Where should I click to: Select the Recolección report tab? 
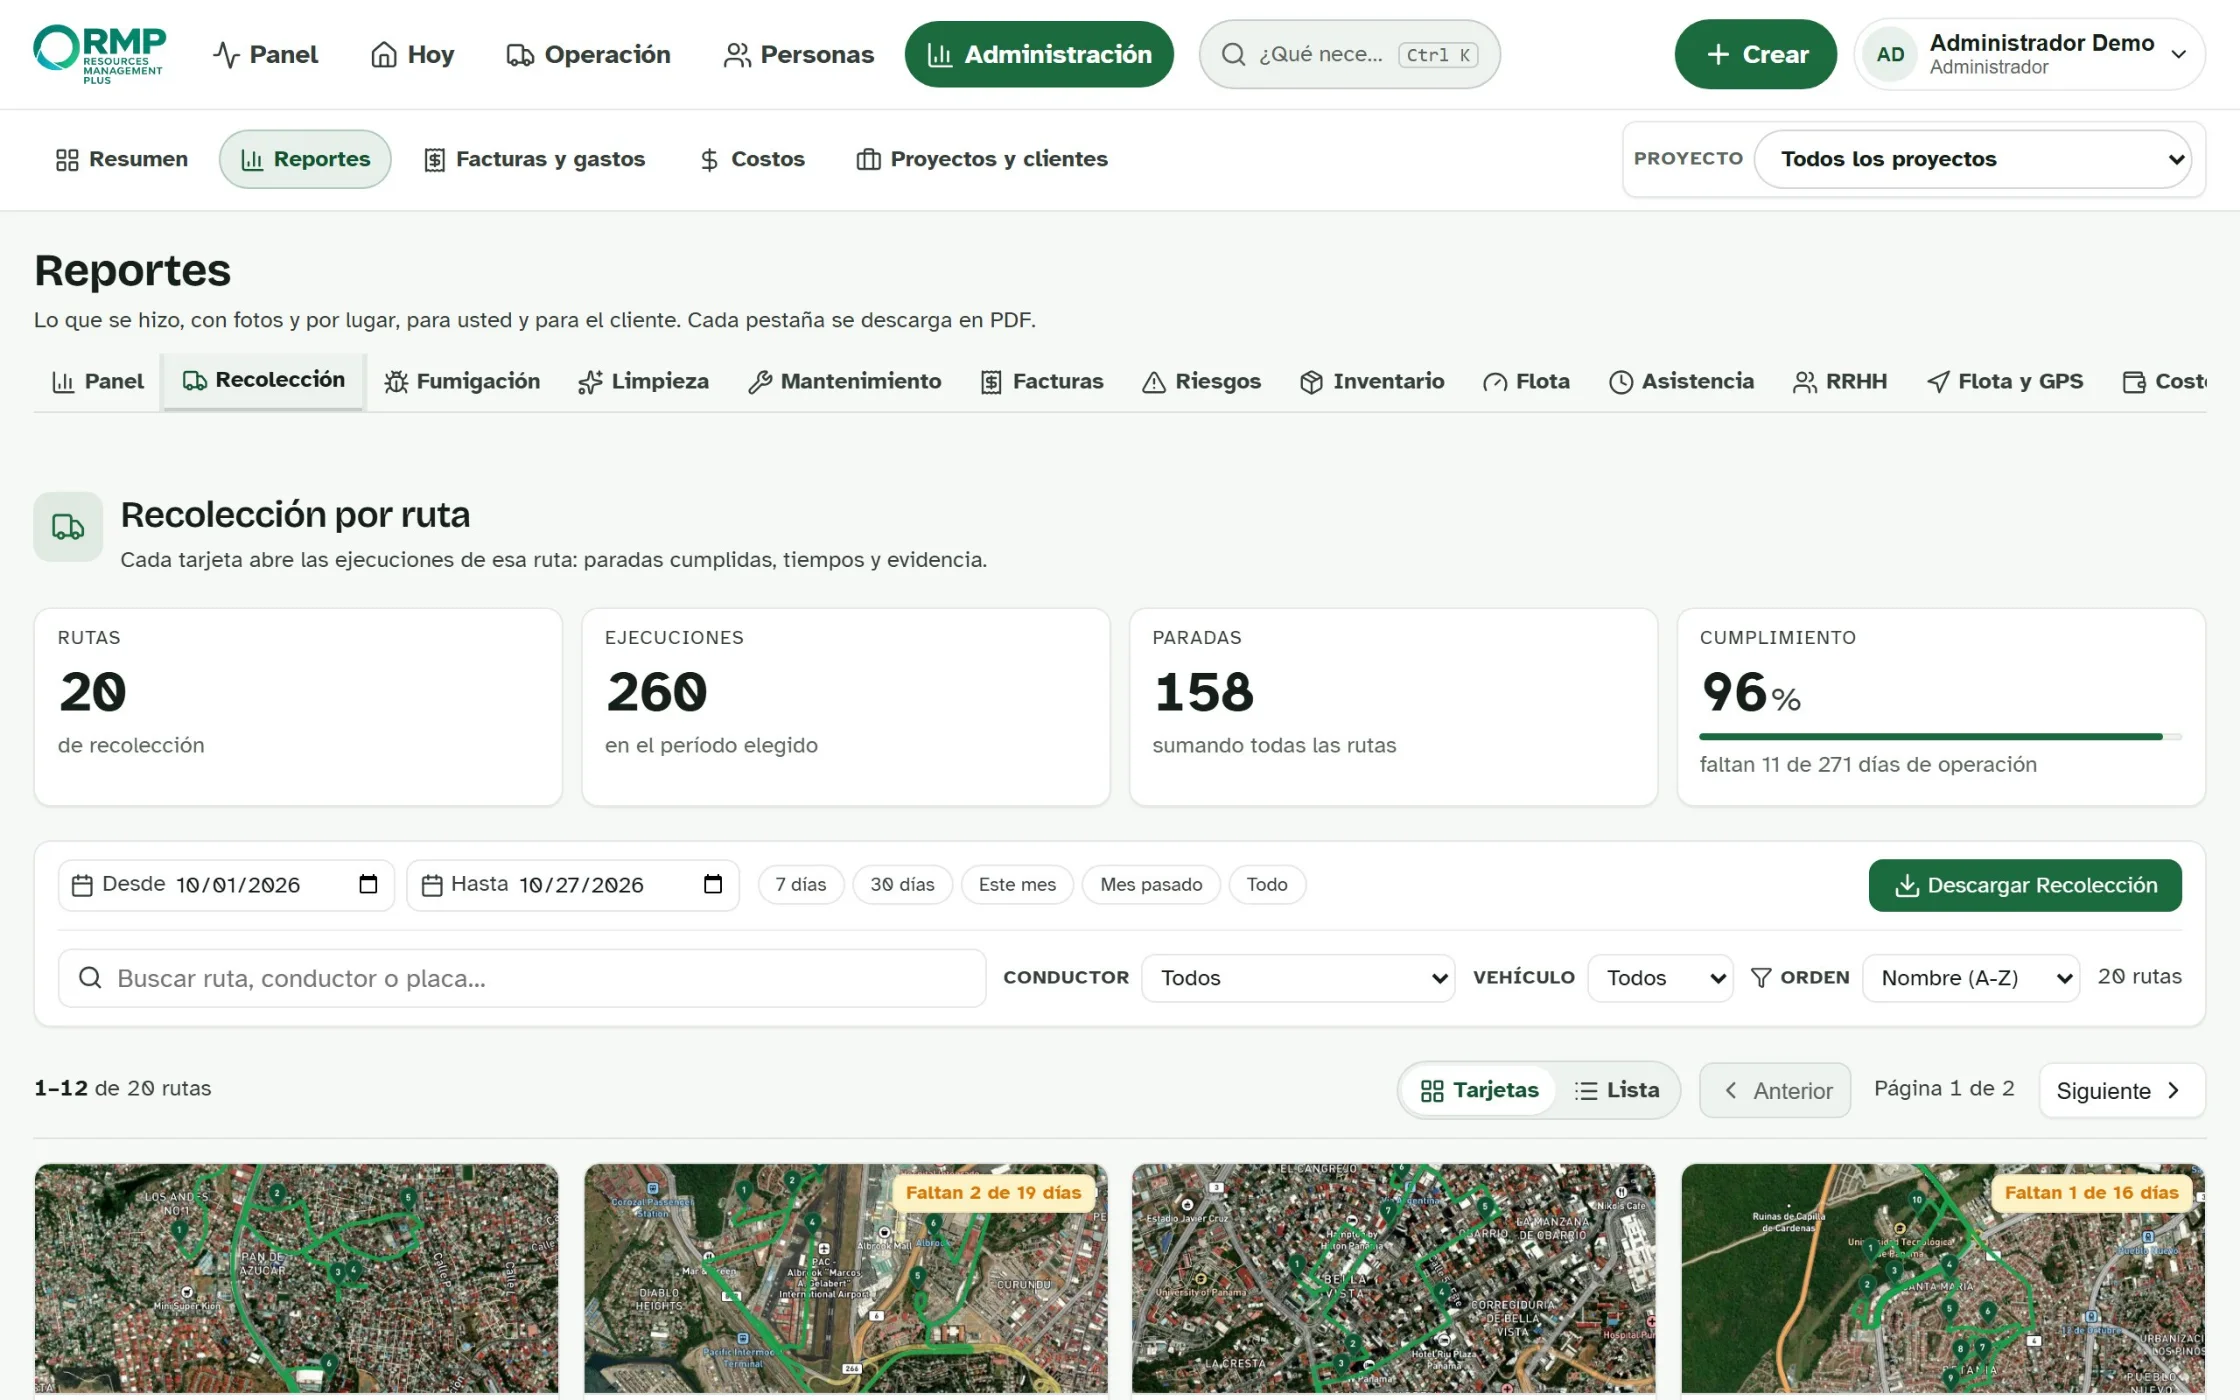264,380
